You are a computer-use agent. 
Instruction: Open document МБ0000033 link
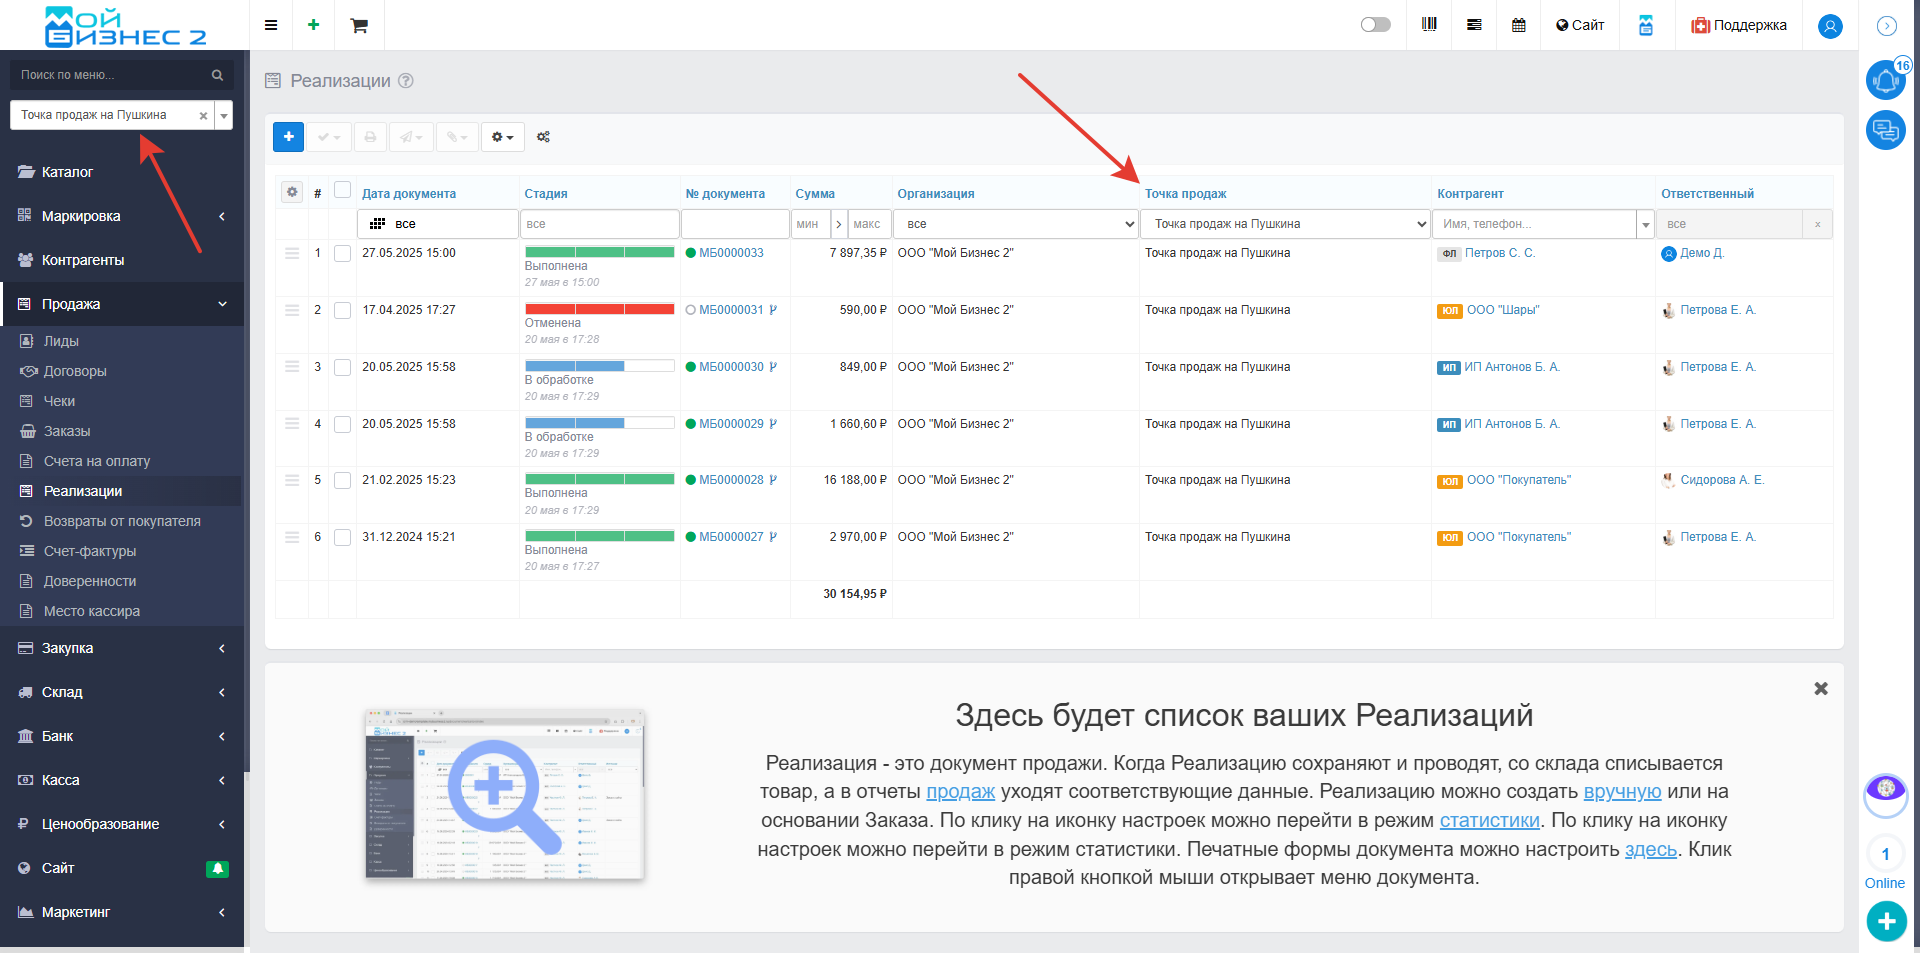[731, 253]
